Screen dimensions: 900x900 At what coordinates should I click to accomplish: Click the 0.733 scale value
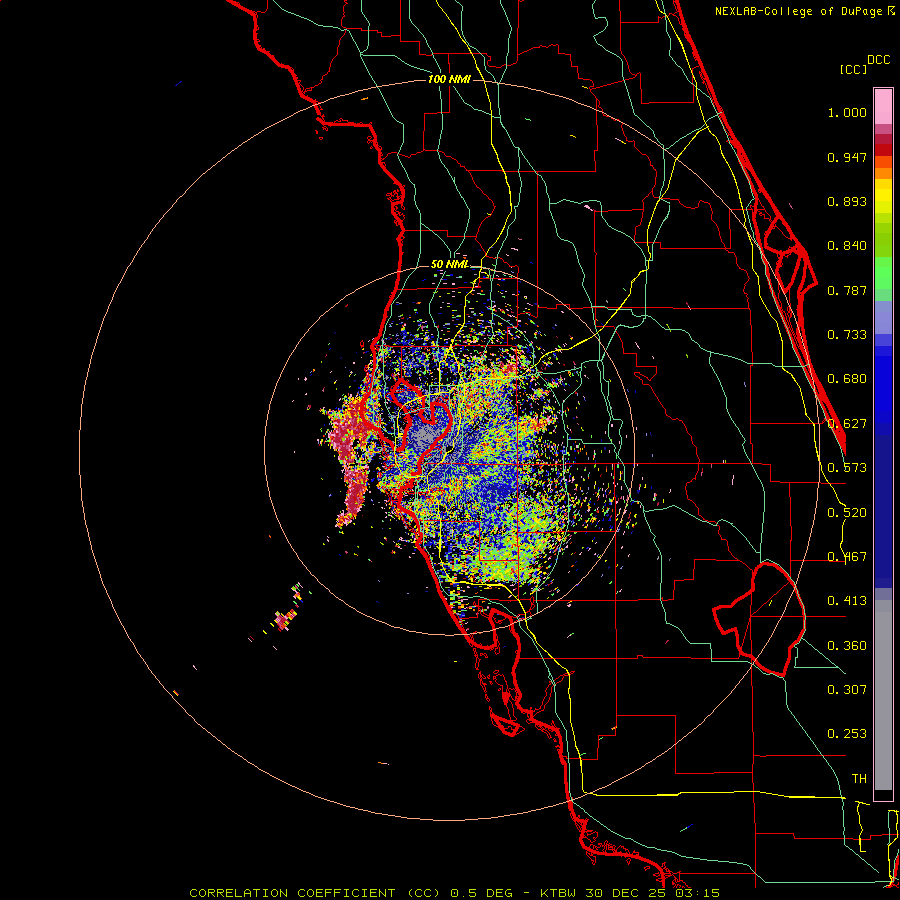coord(847,335)
